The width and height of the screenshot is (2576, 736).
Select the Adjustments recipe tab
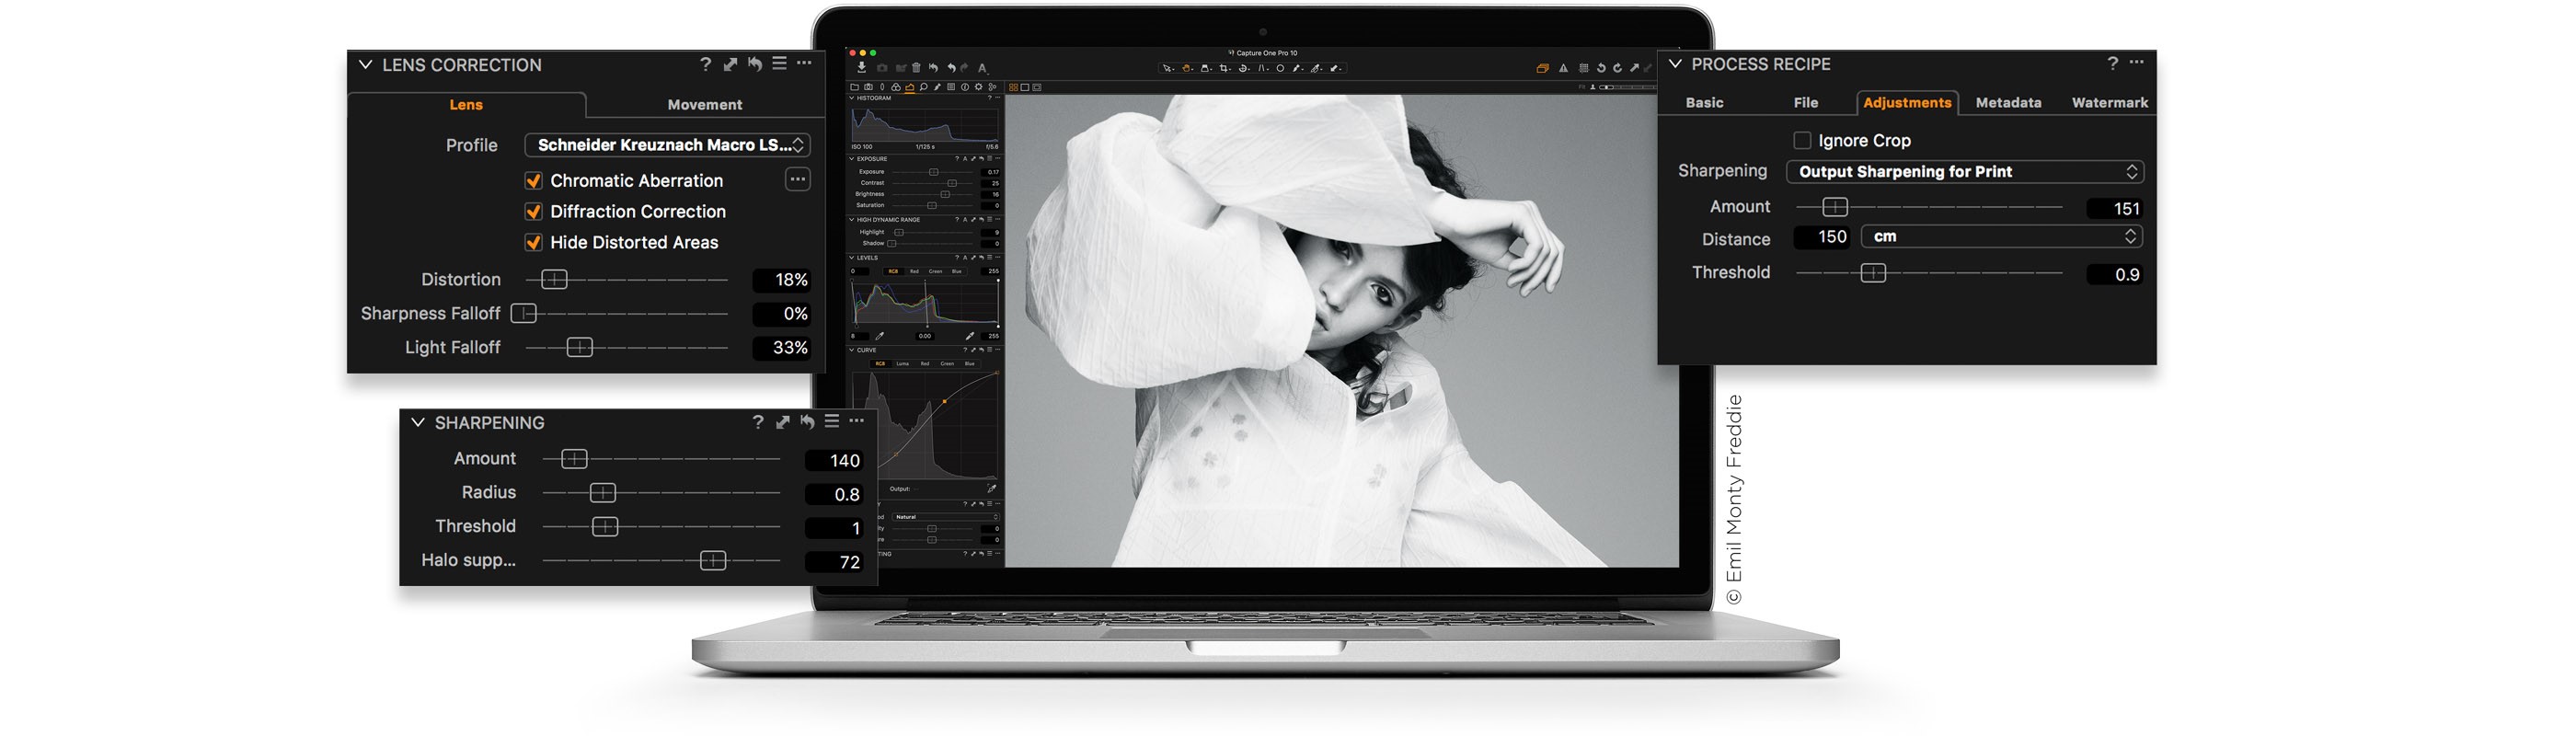[1907, 103]
